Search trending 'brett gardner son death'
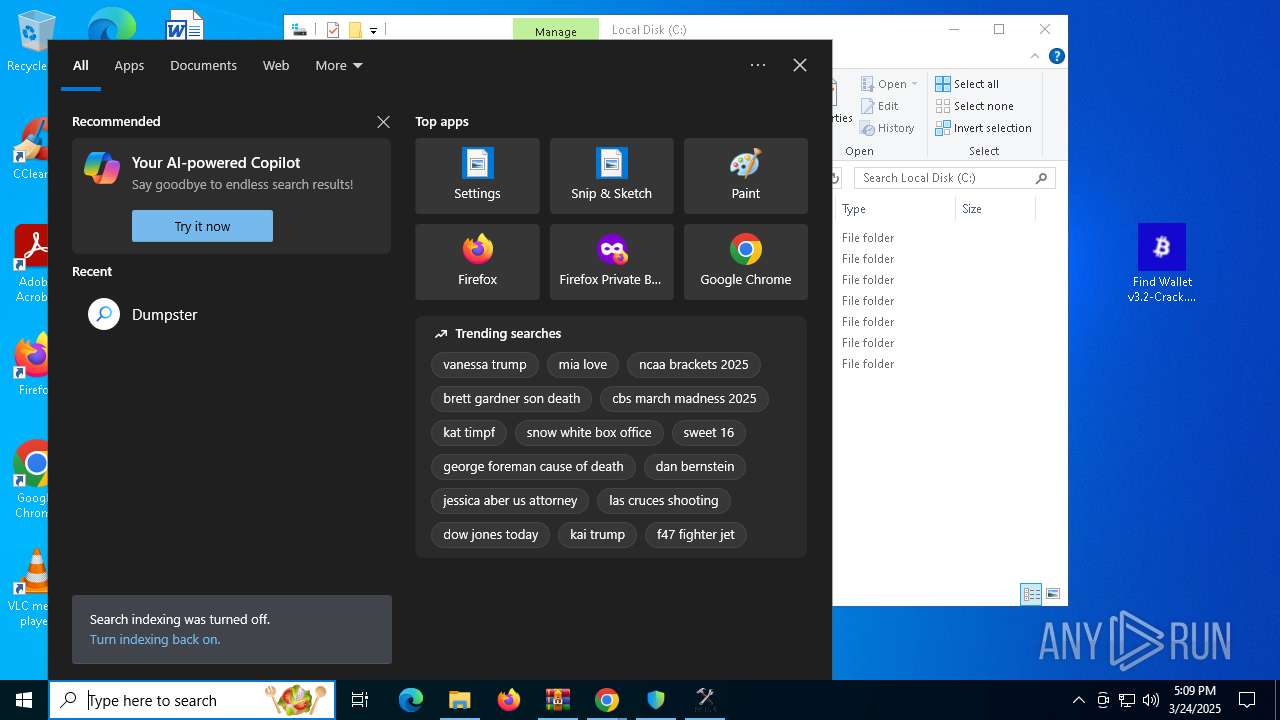The height and width of the screenshot is (720, 1280). tap(512, 398)
